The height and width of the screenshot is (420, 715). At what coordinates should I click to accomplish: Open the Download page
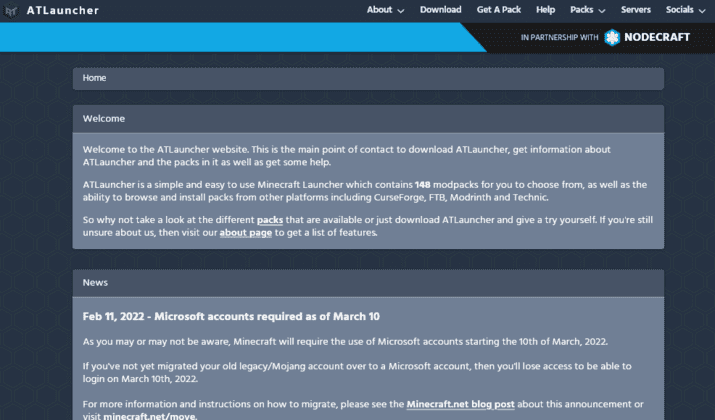point(440,10)
